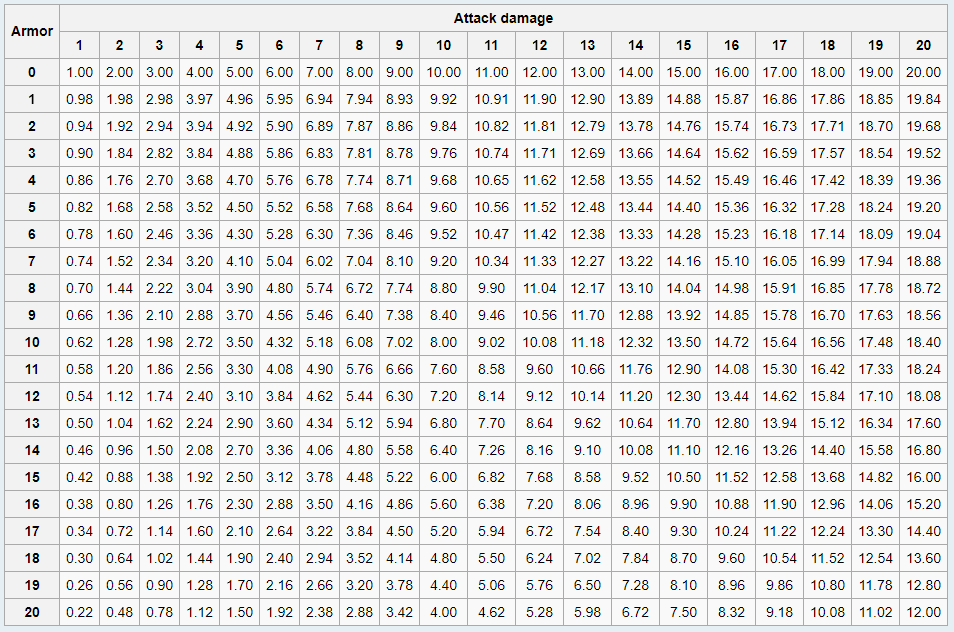Click the 0.22 cell in armor 20 row
Image resolution: width=954 pixels, height=632 pixels.
tap(79, 612)
